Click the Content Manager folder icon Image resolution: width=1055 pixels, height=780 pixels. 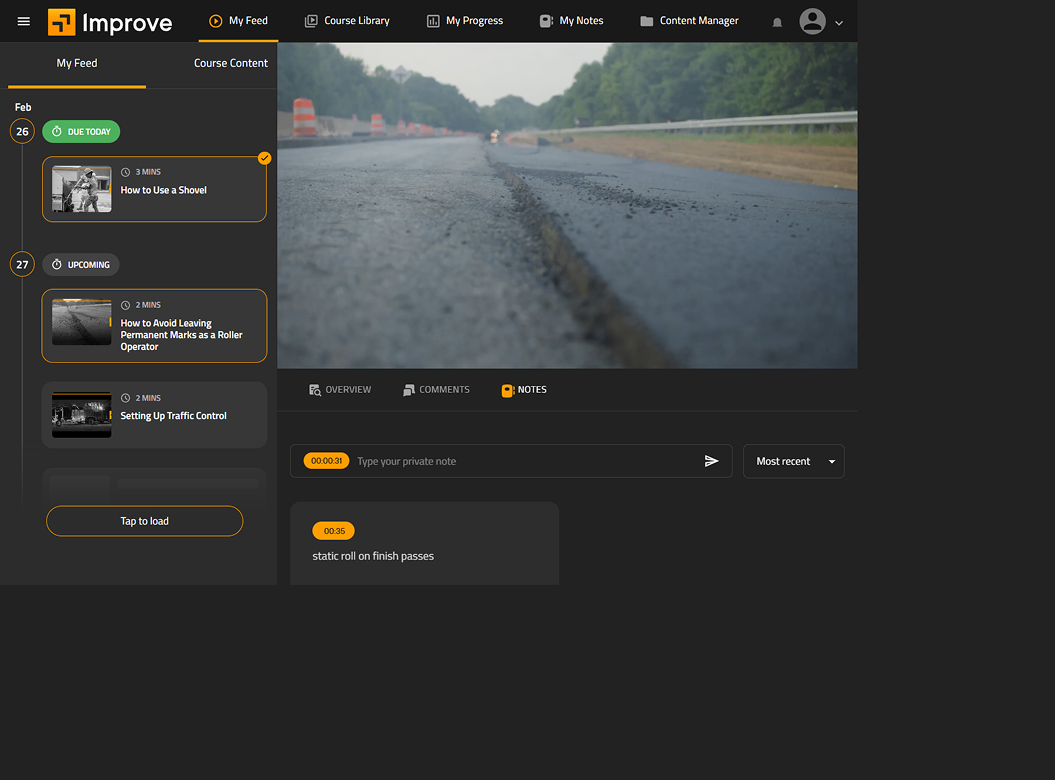click(x=646, y=21)
